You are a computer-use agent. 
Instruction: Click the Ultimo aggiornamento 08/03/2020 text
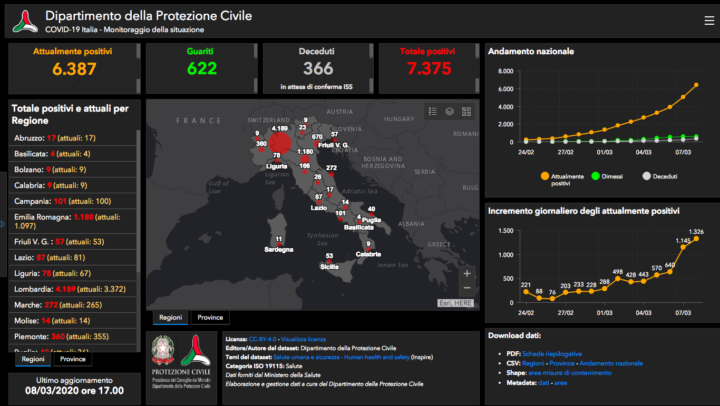point(74,386)
